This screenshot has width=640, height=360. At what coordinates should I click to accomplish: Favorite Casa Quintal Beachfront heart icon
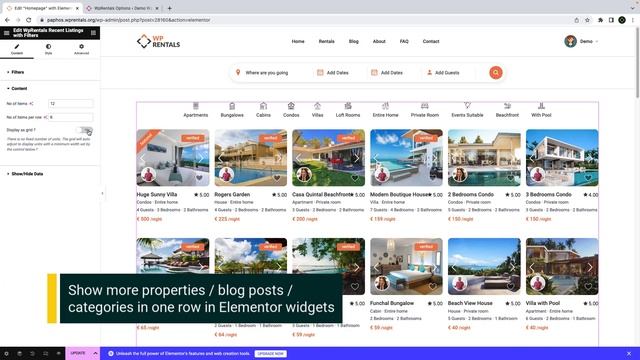(x=355, y=178)
